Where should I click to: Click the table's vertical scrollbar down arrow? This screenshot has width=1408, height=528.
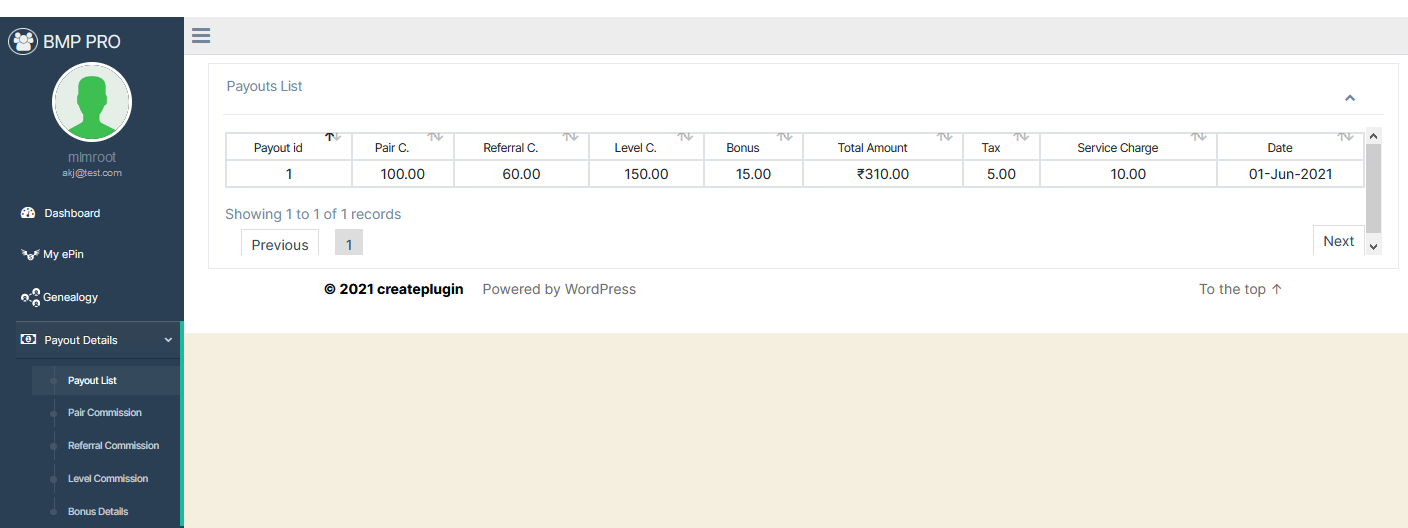point(1373,246)
